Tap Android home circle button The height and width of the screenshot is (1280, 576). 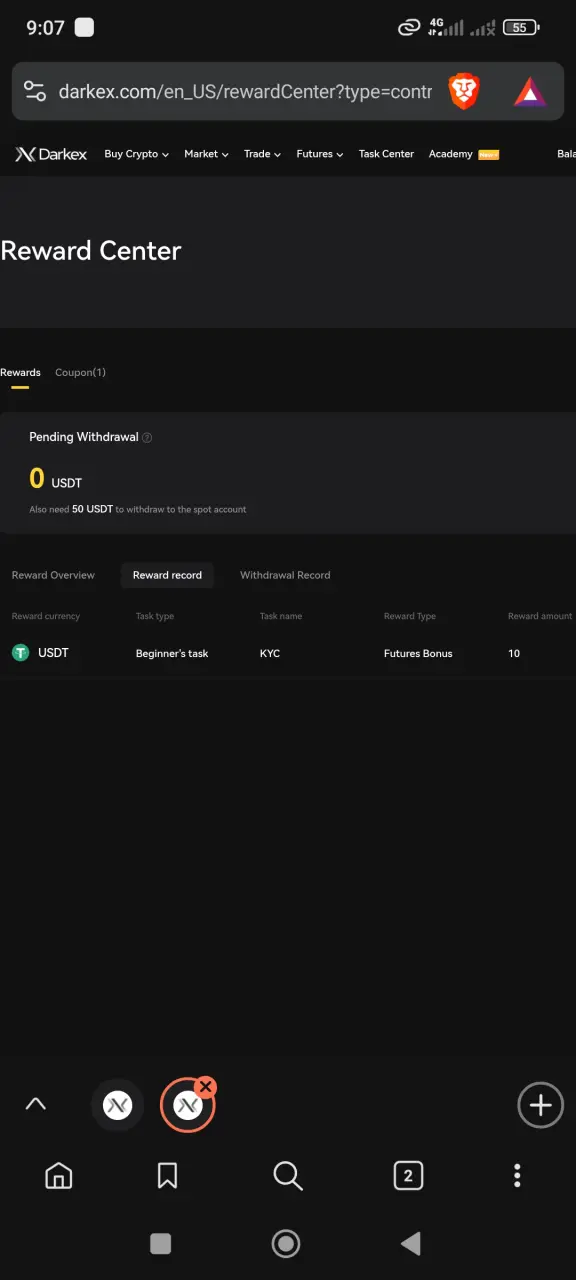click(286, 1243)
